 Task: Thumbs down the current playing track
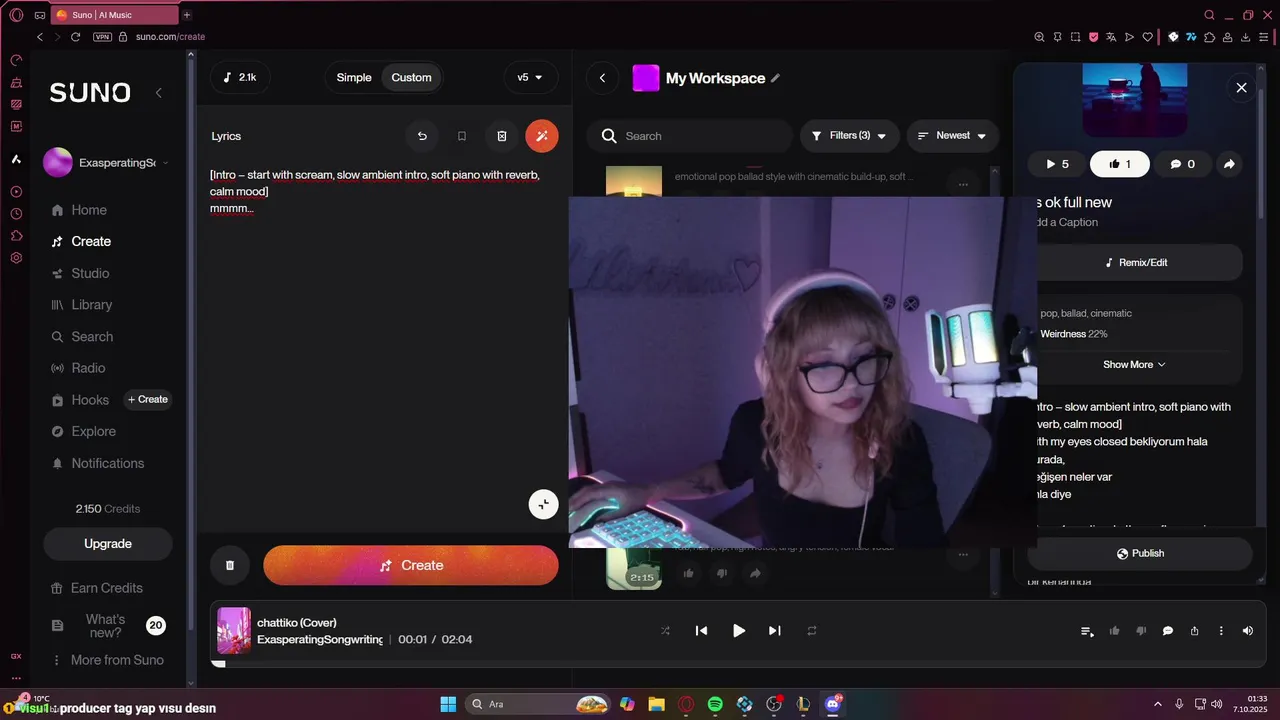pos(1141,631)
